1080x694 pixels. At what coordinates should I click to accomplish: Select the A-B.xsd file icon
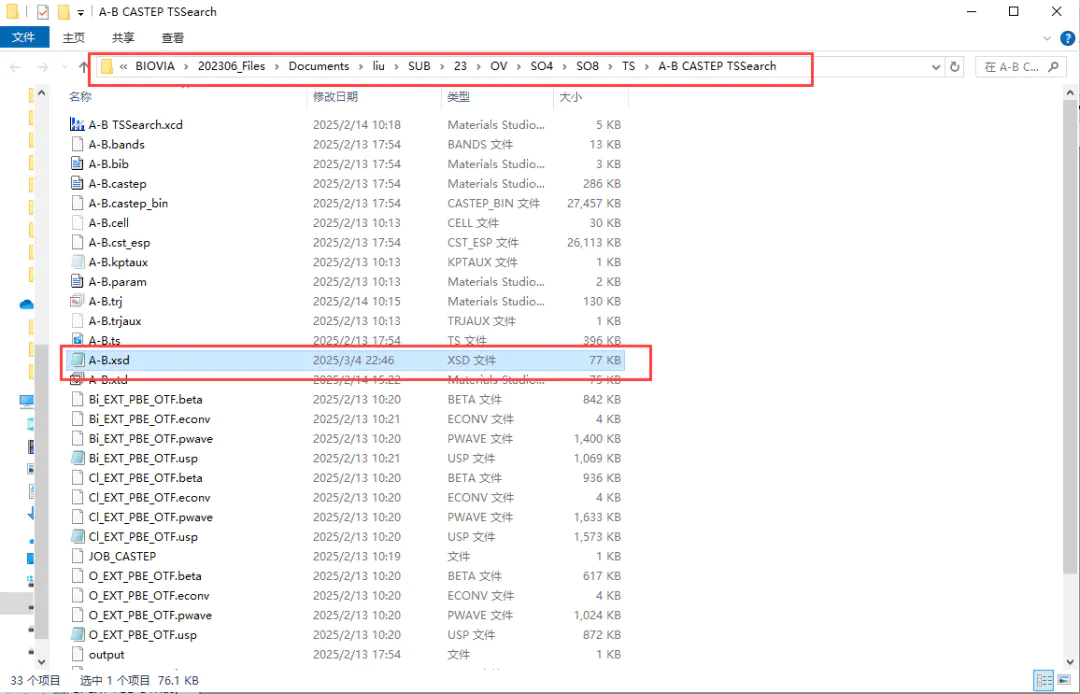[78, 360]
